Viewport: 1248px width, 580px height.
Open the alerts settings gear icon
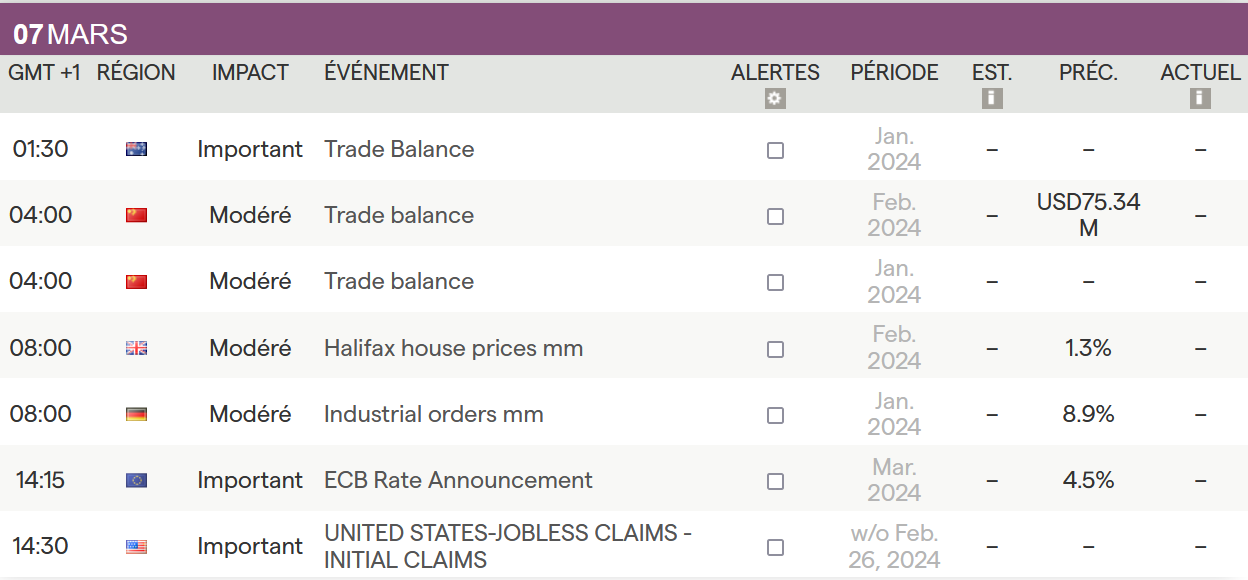(x=775, y=99)
